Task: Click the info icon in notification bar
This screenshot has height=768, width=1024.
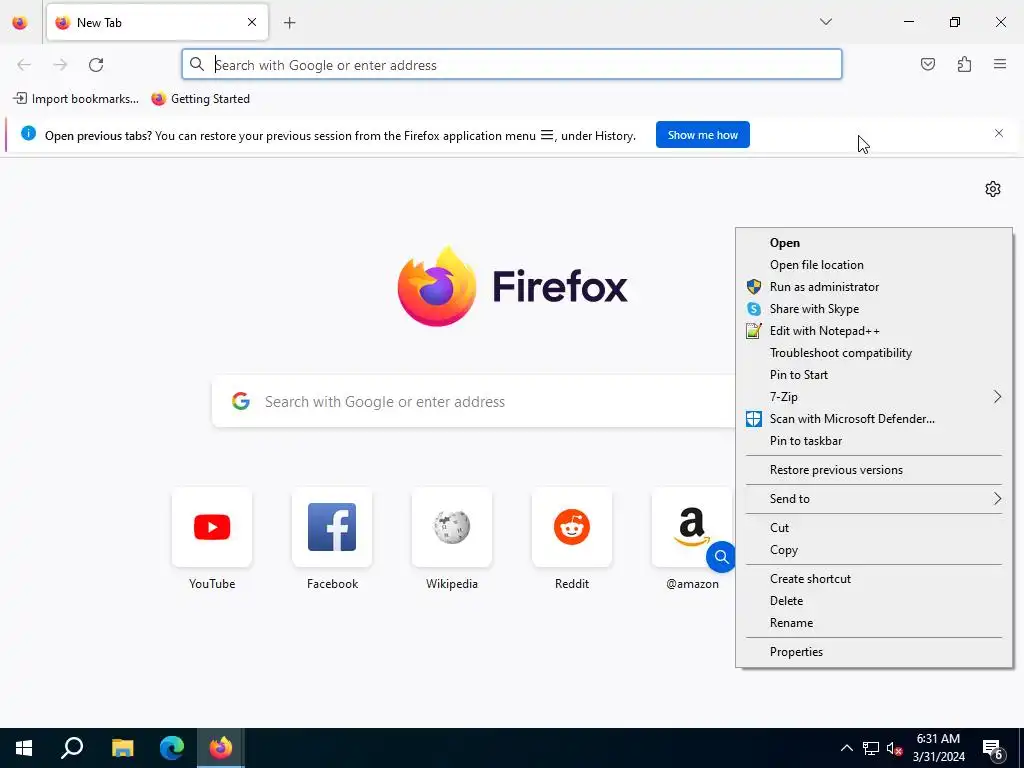Action: pyautogui.click(x=28, y=134)
